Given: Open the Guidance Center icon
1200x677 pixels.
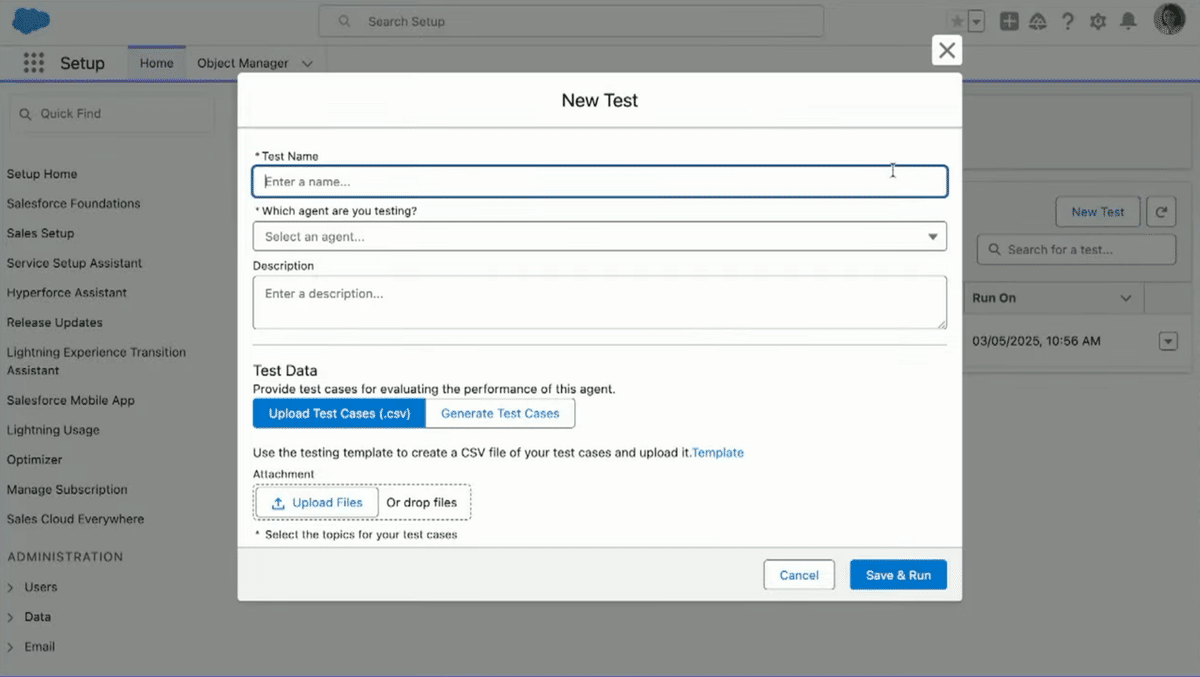Looking at the screenshot, I should [1037, 20].
